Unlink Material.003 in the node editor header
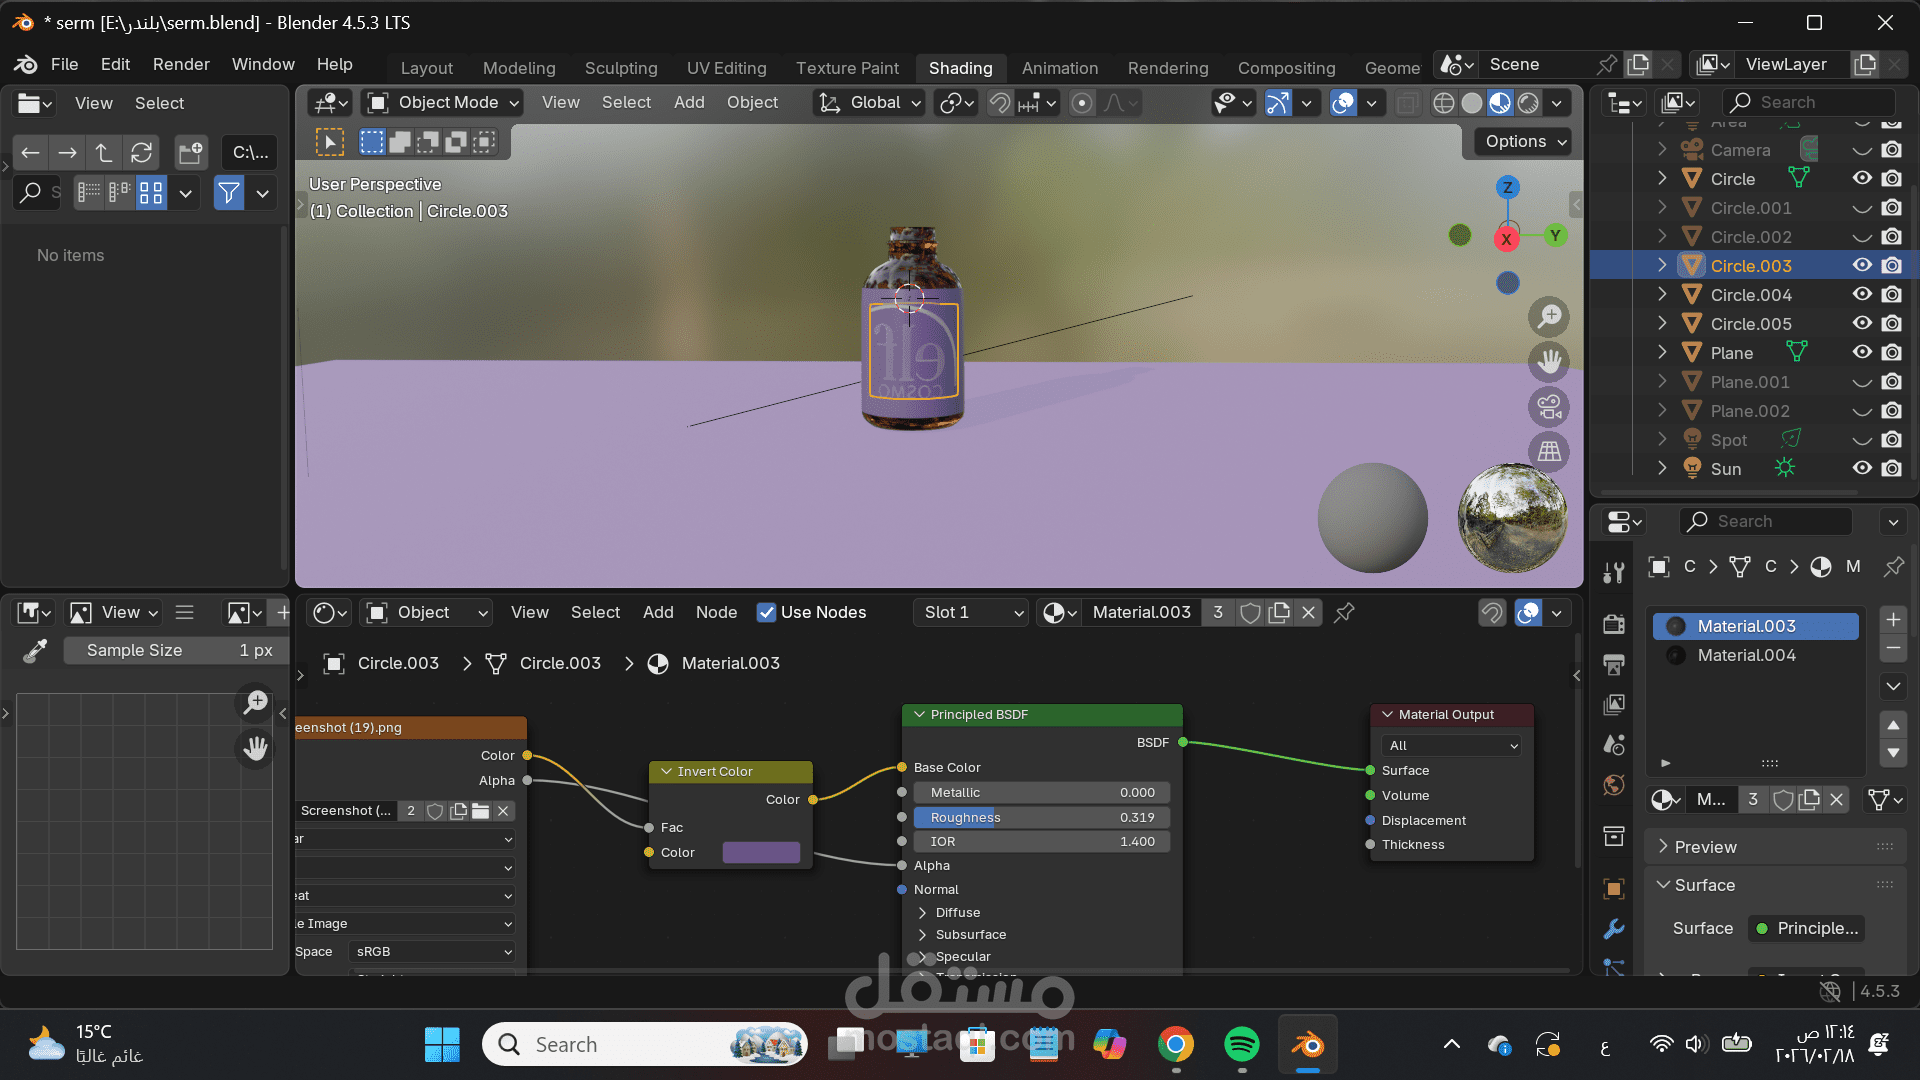This screenshot has height=1080, width=1920. pyautogui.click(x=1308, y=613)
